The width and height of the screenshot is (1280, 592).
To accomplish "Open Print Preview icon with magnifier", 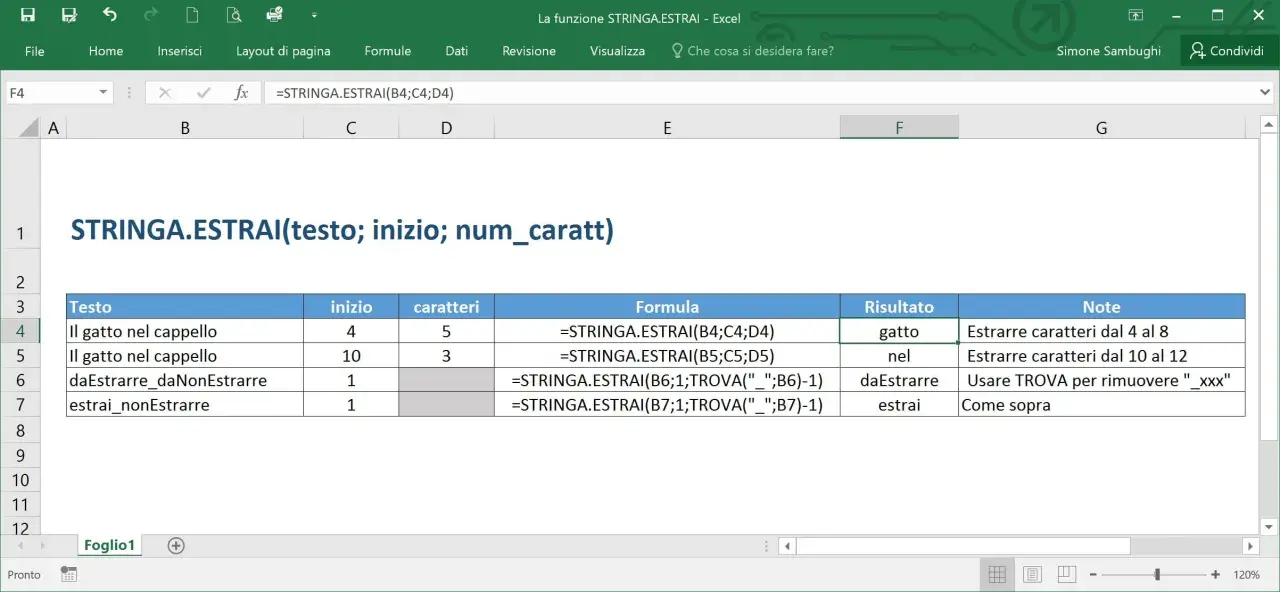I will [233, 15].
